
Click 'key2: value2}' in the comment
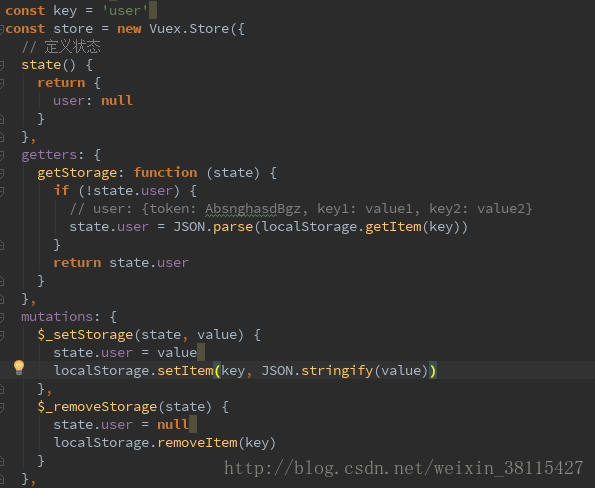(481, 208)
